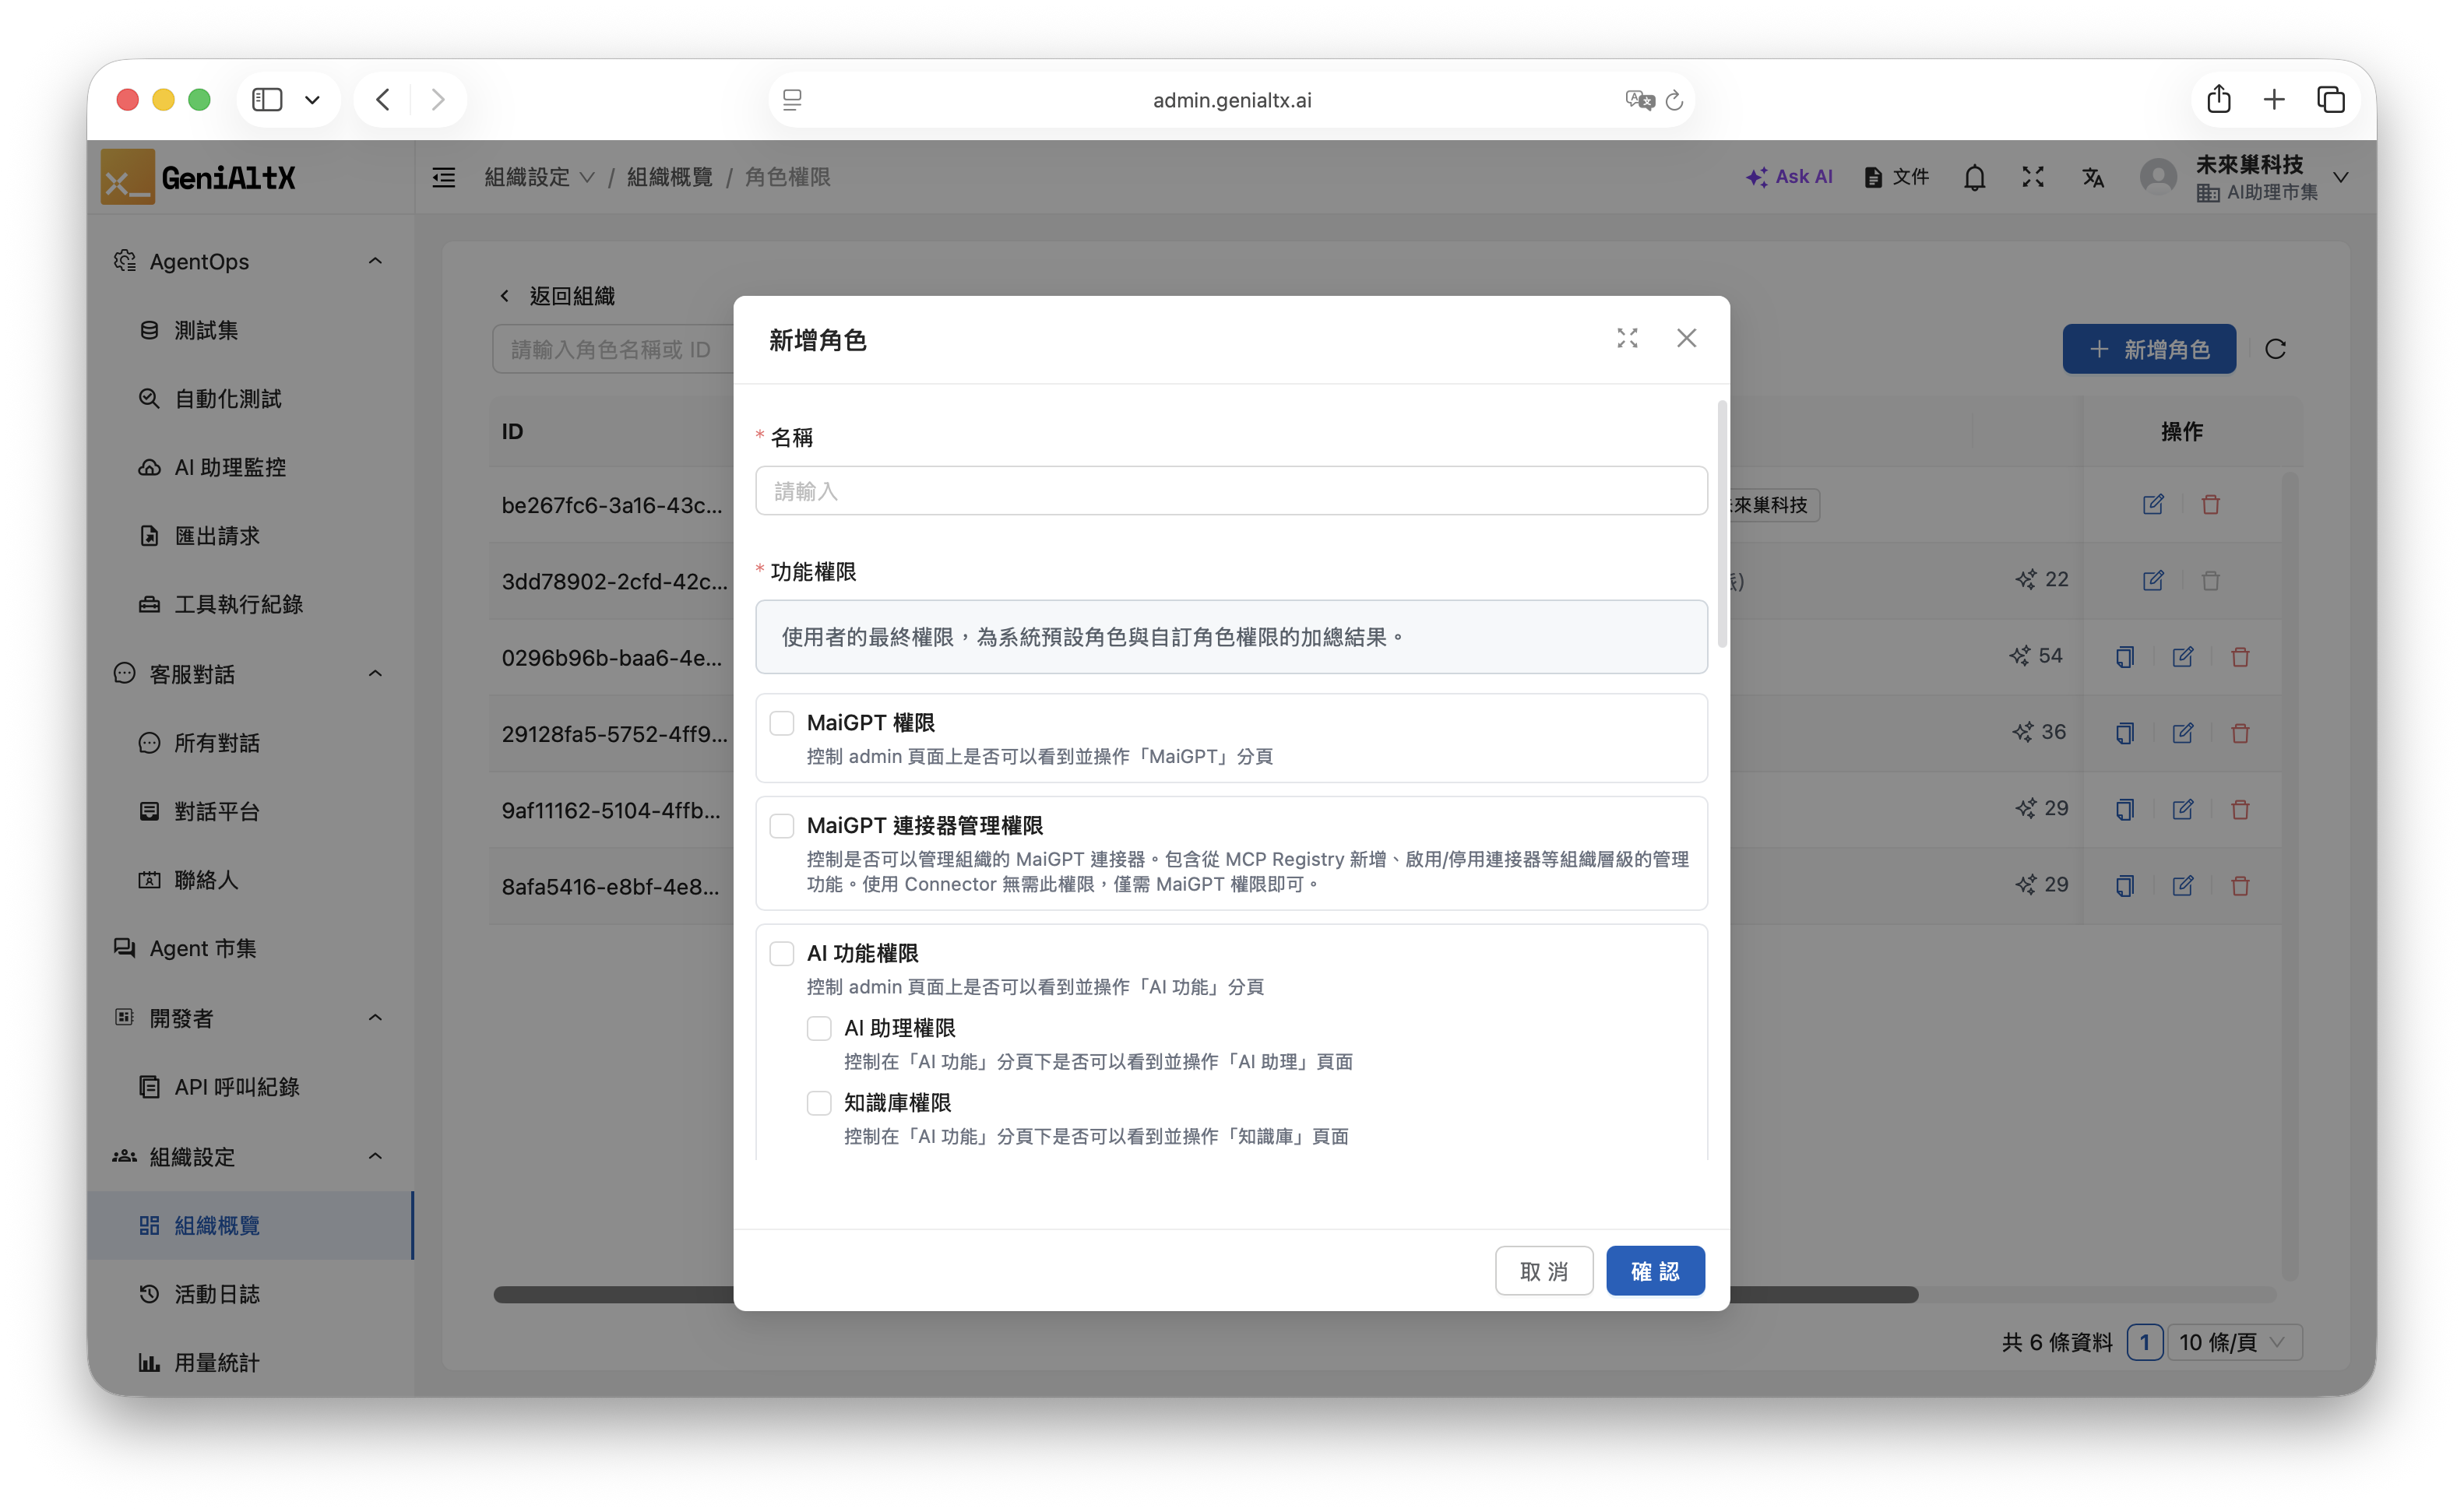The width and height of the screenshot is (2464, 1512).
Task: Click the notification bell icon
Action: (x=1974, y=178)
